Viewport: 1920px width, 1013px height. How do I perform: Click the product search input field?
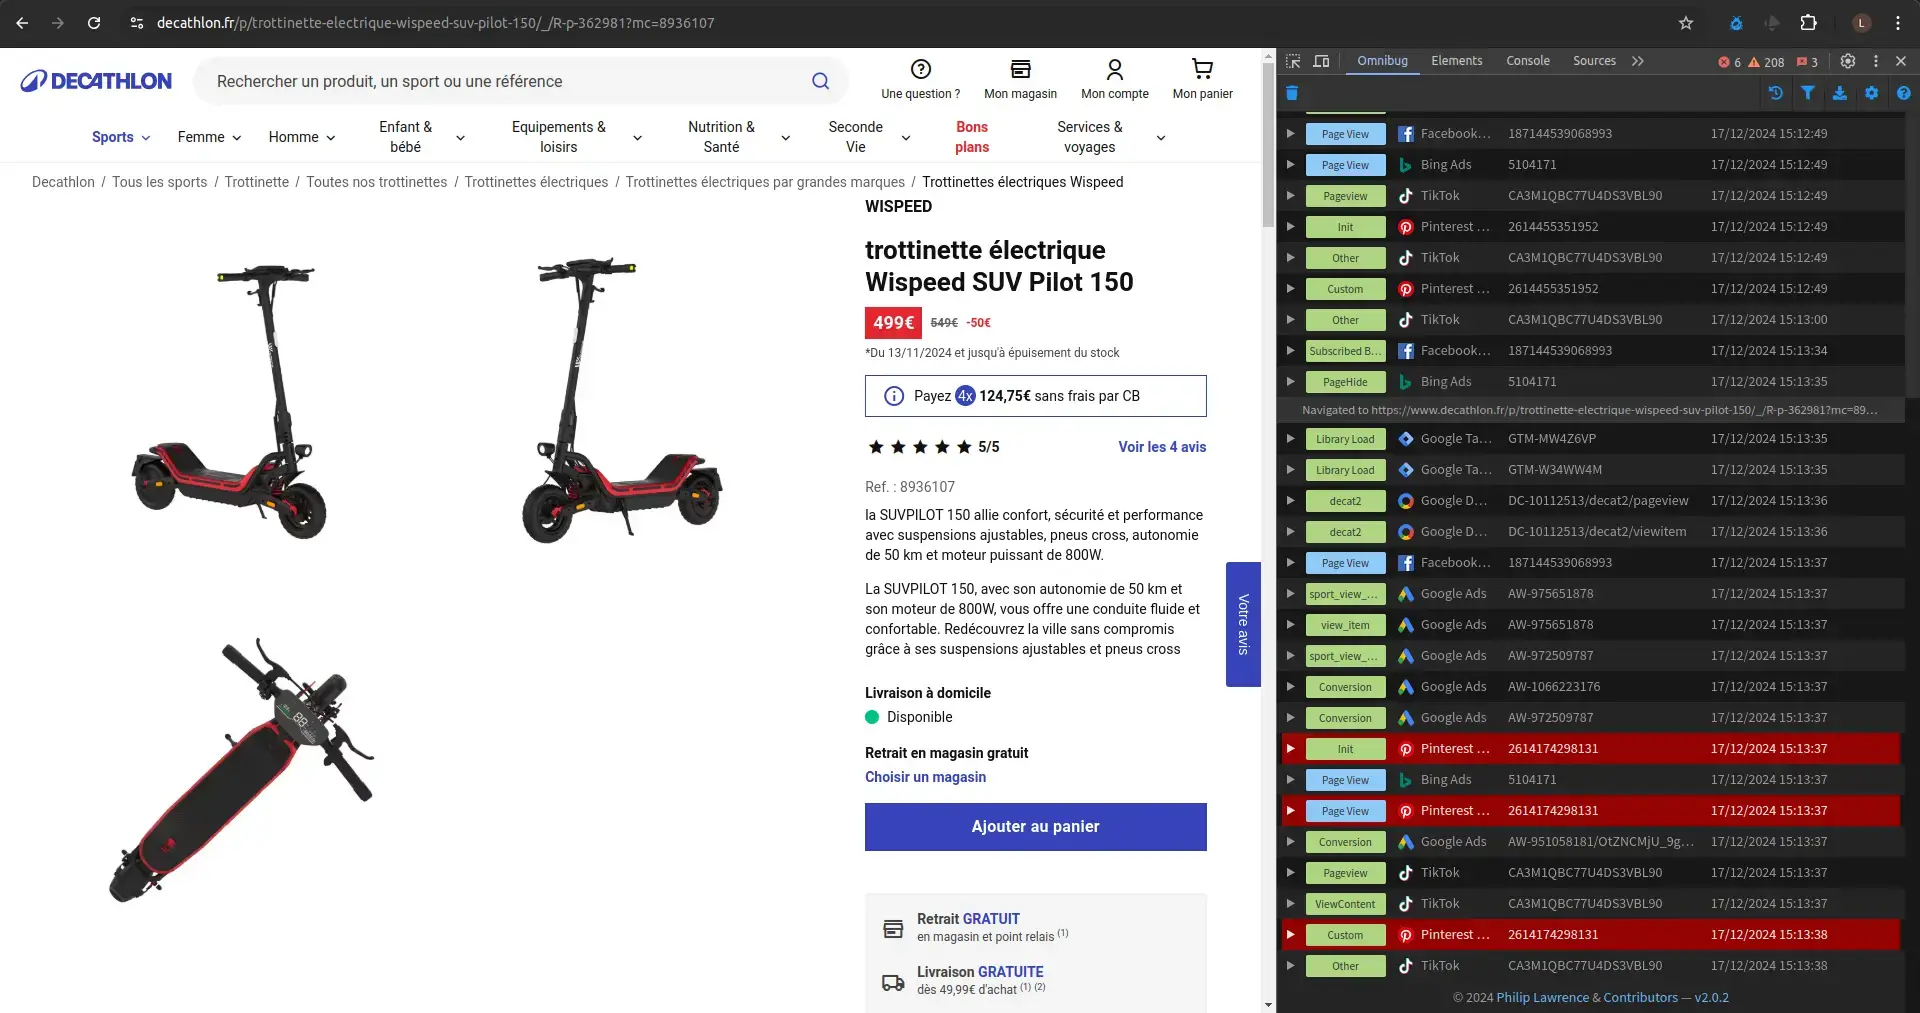(x=510, y=82)
